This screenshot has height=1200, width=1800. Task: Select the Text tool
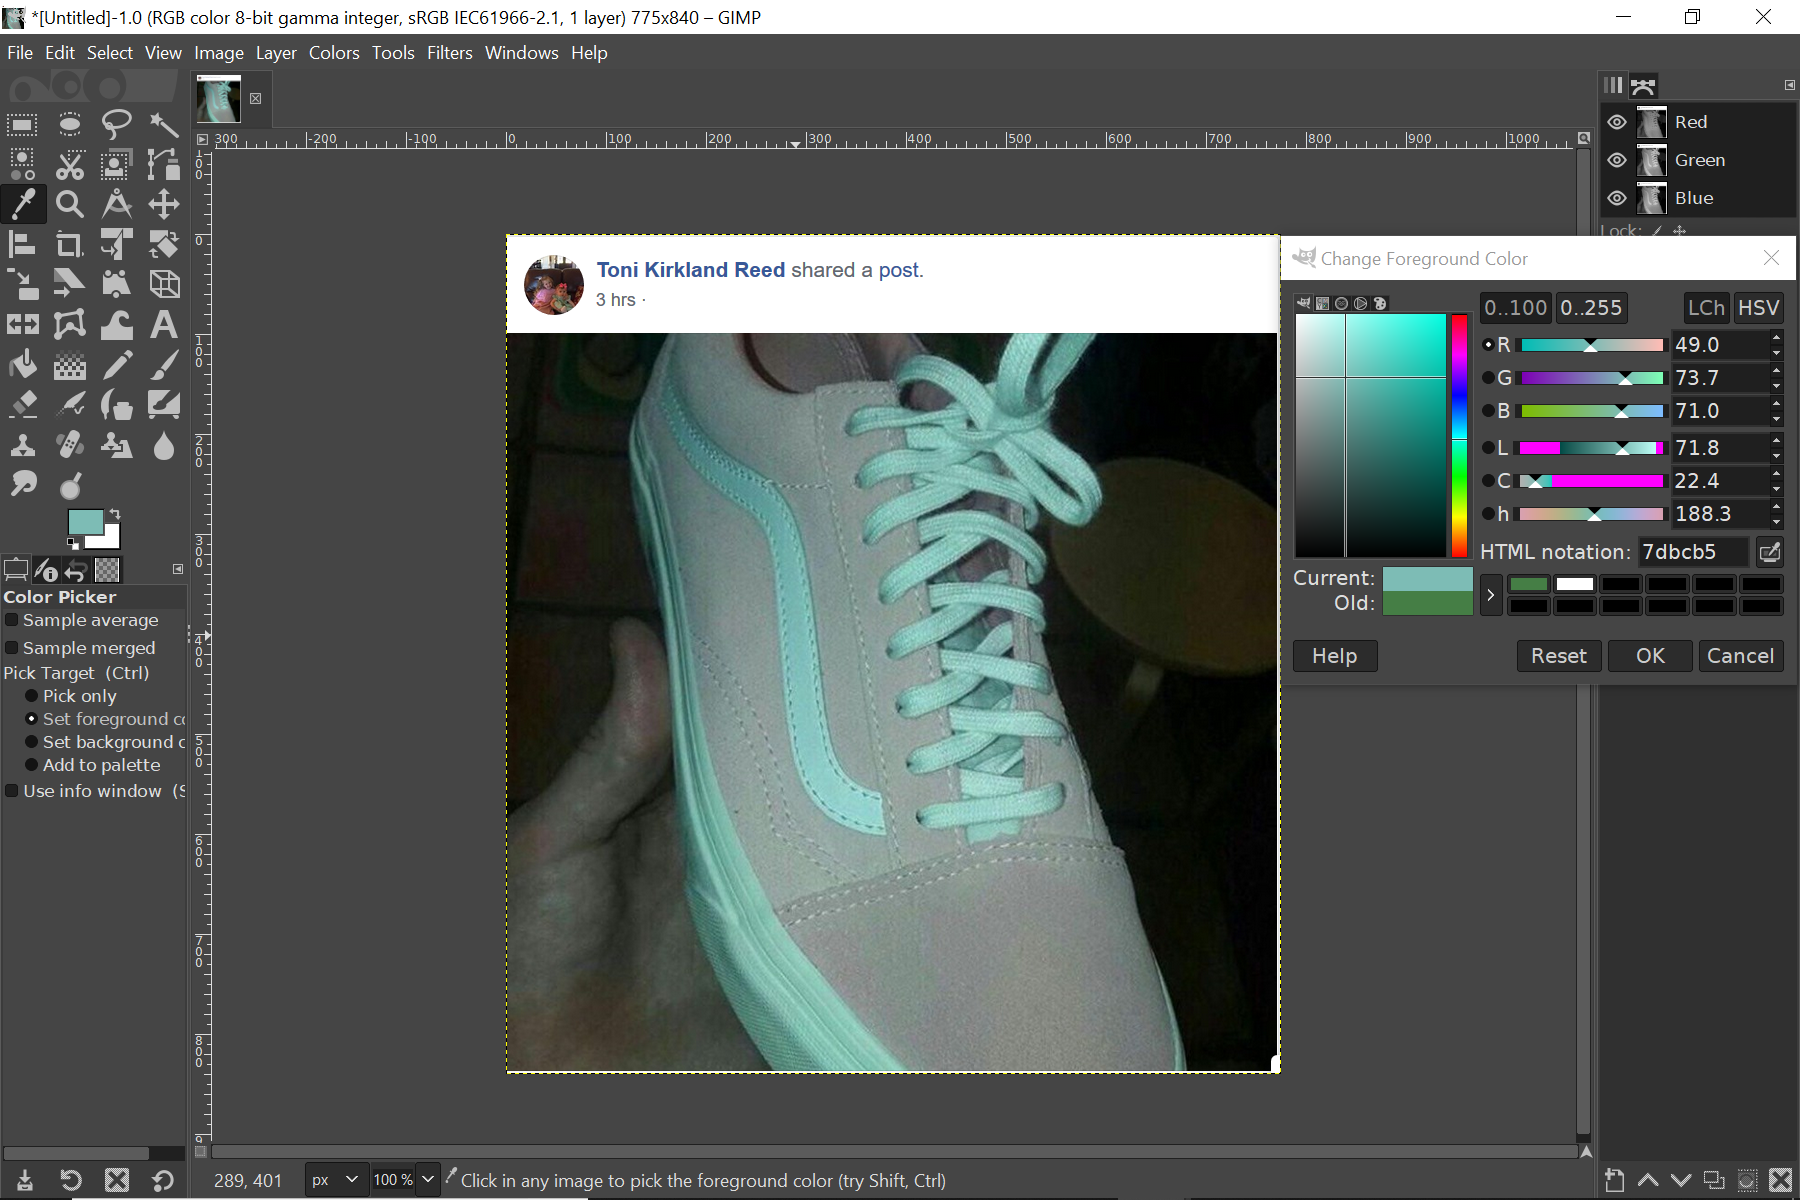coord(164,325)
